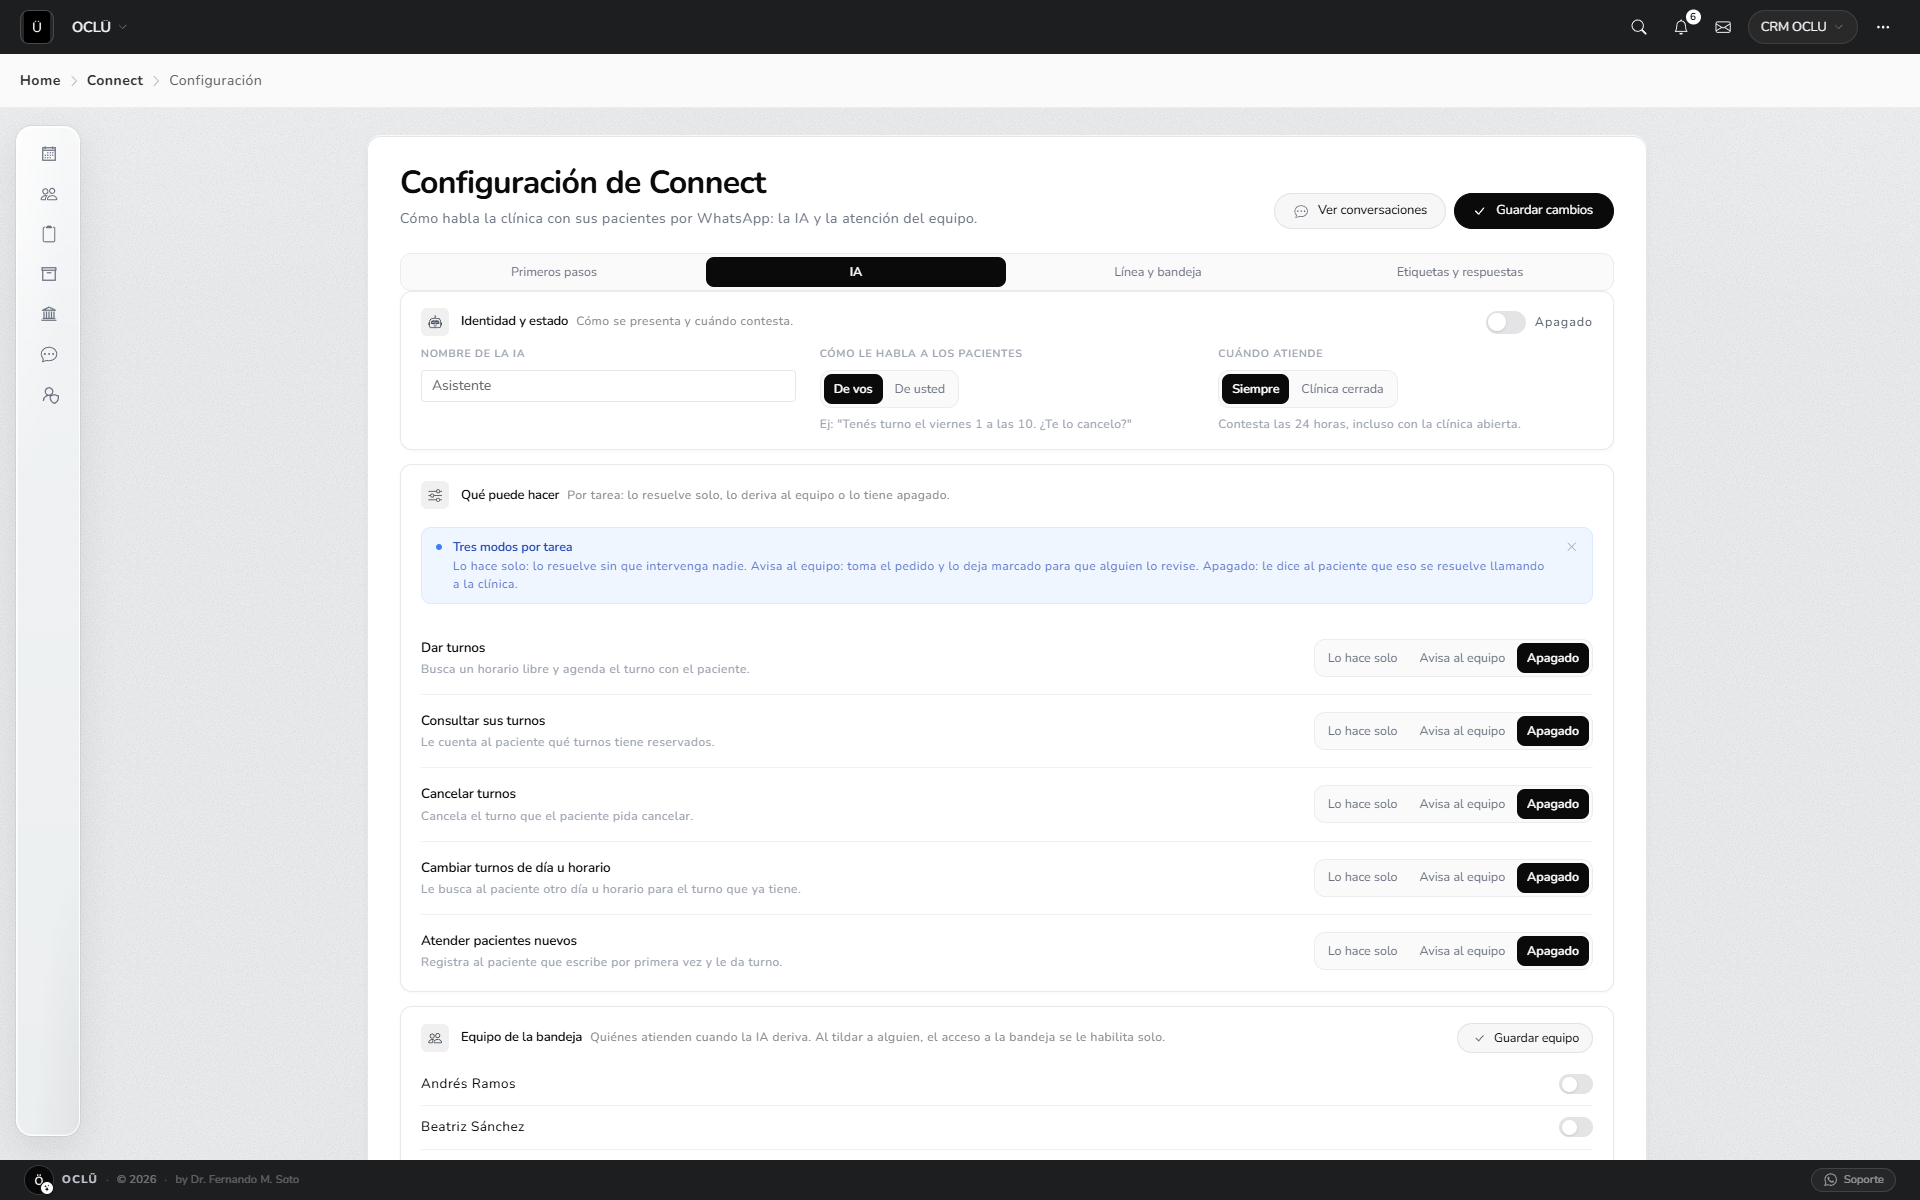The height and width of the screenshot is (1200, 1920).
Task: Open the notifications bell
Action: tap(1681, 27)
